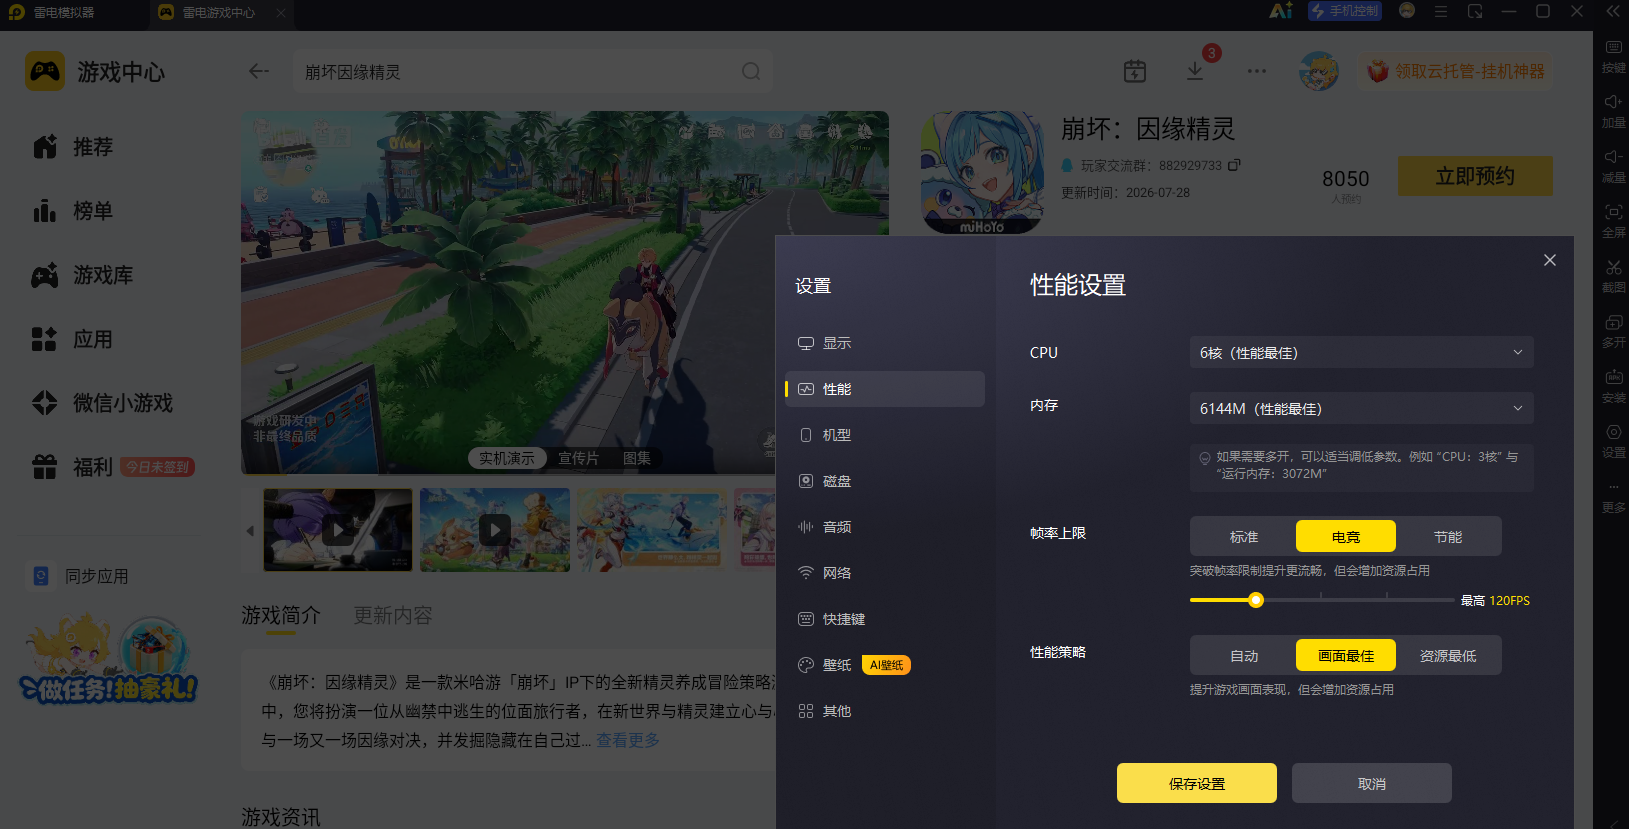Click 取消 to cancel settings
Viewport: 1629px width, 829px height.
click(x=1372, y=783)
